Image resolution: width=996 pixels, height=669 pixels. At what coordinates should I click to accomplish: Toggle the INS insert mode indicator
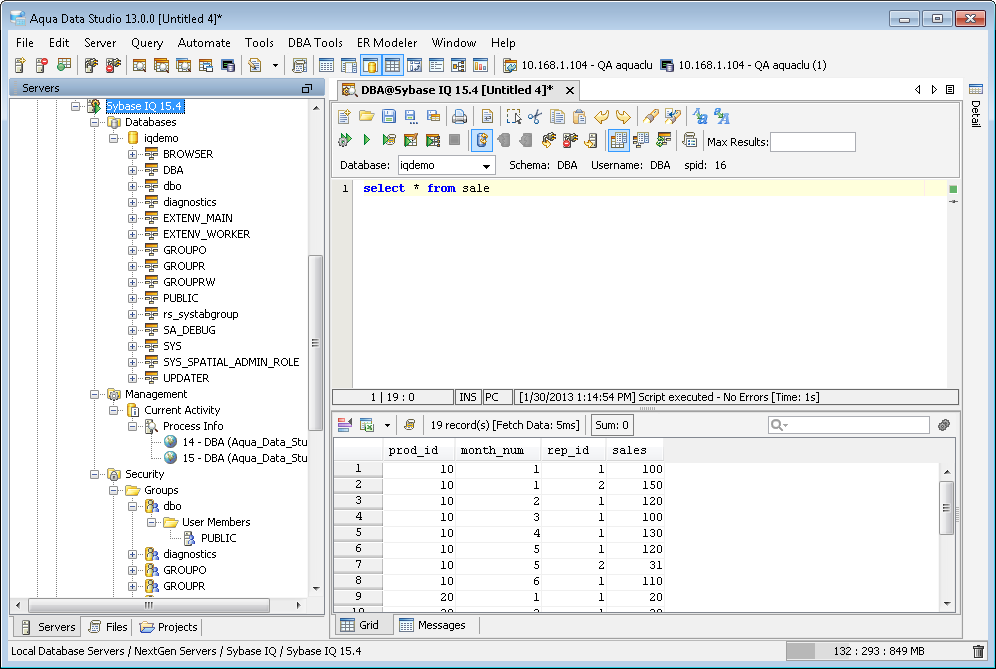click(x=468, y=397)
